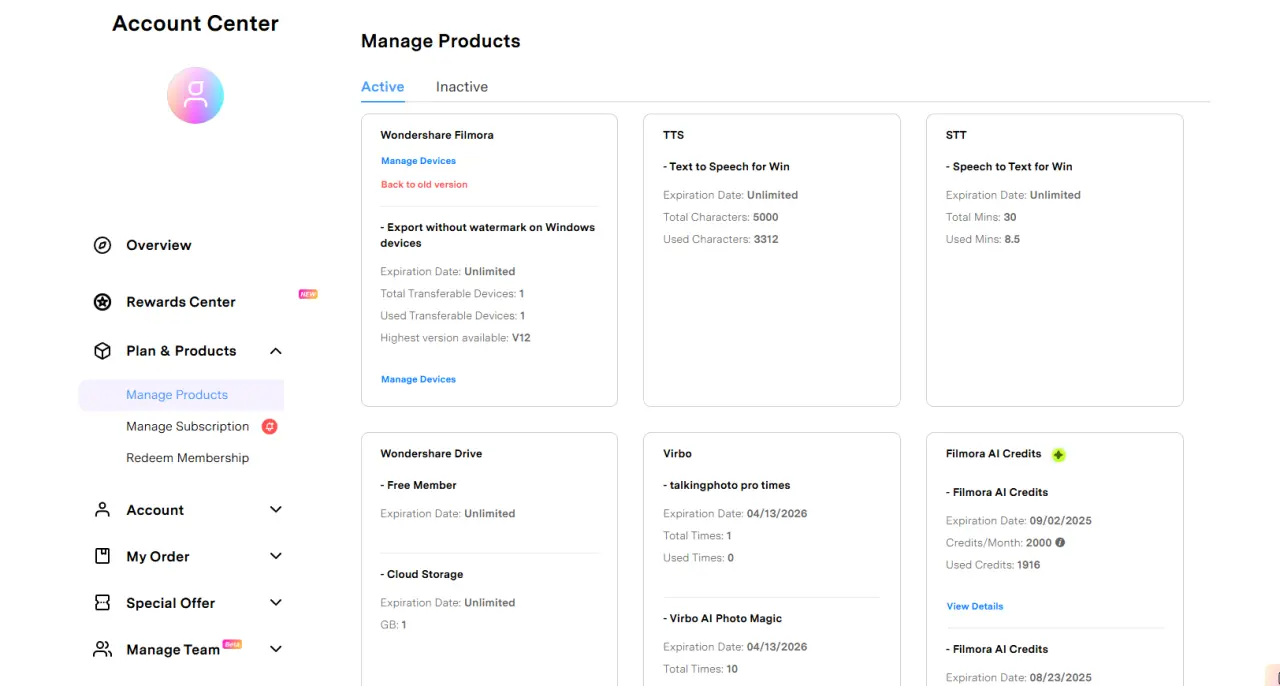Screen dimensions: 1280x686
Task: Click the info icon next to Credits/Month
Action: click(x=1060, y=543)
